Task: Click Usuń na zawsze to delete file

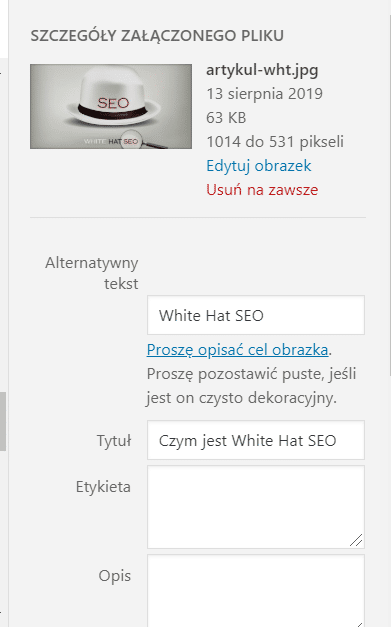Action: point(262,190)
